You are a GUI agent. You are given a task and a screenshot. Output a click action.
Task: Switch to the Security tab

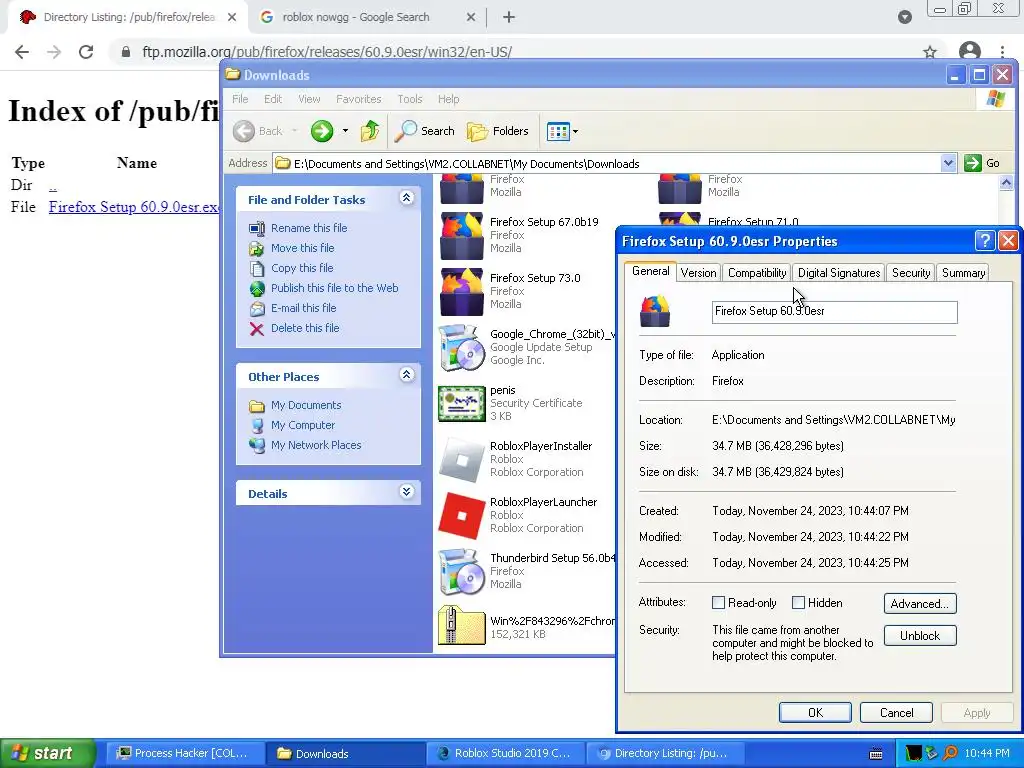tap(910, 273)
